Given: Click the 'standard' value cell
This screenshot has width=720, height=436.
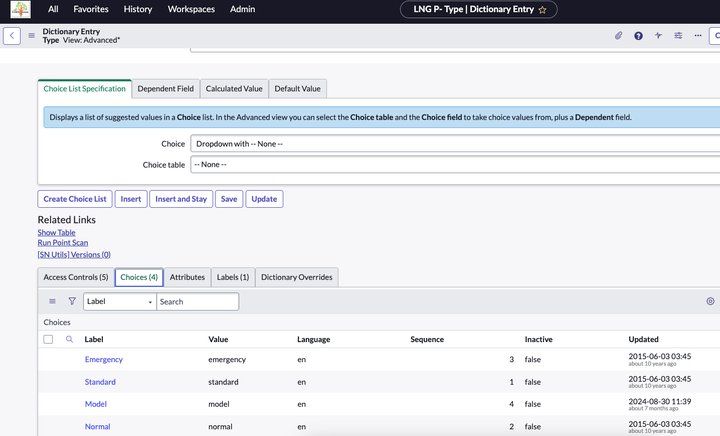Looking at the screenshot, I should point(223,382).
